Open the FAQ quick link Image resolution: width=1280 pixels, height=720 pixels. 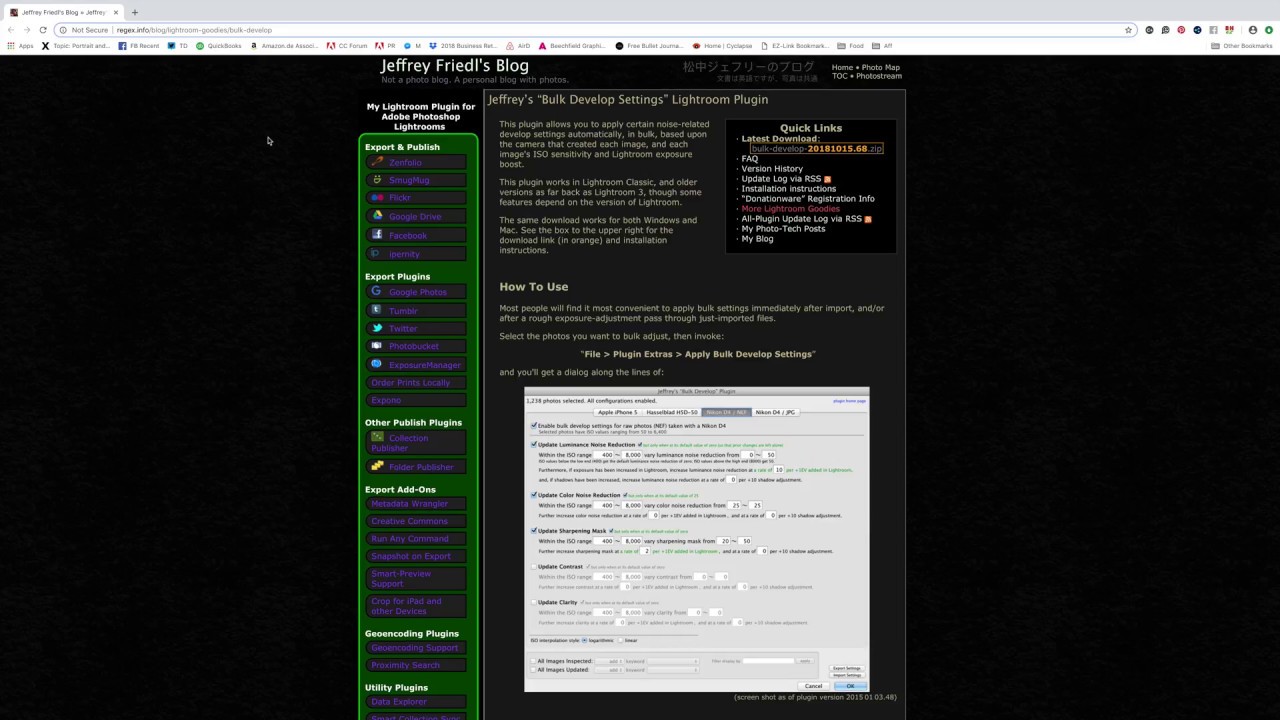point(749,158)
